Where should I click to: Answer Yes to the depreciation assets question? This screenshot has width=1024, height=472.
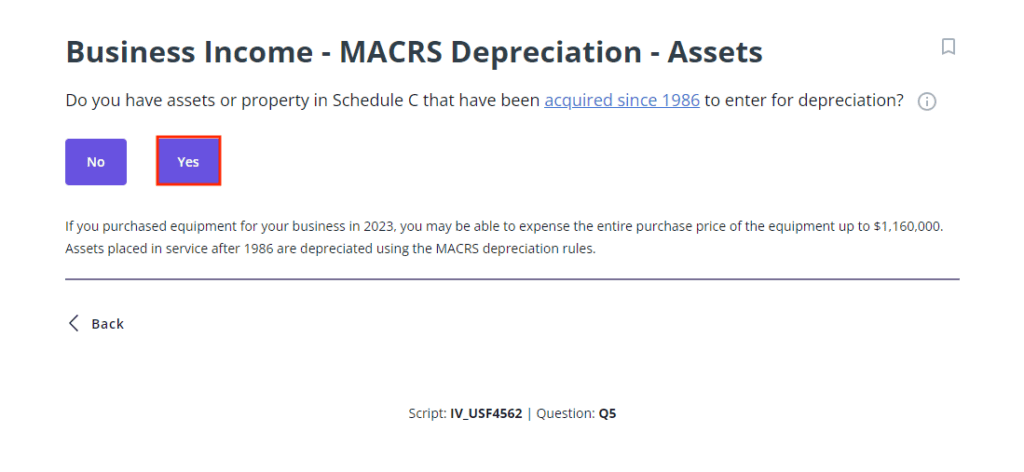pyautogui.click(x=188, y=162)
